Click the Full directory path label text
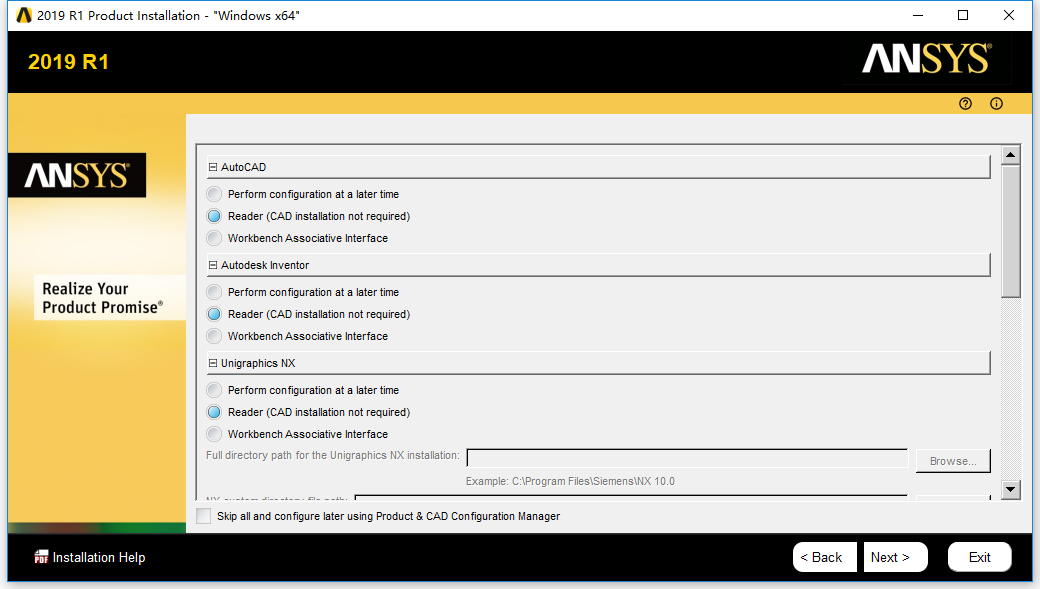This screenshot has height=589, width=1040. pyautogui.click(x=332, y=456)
